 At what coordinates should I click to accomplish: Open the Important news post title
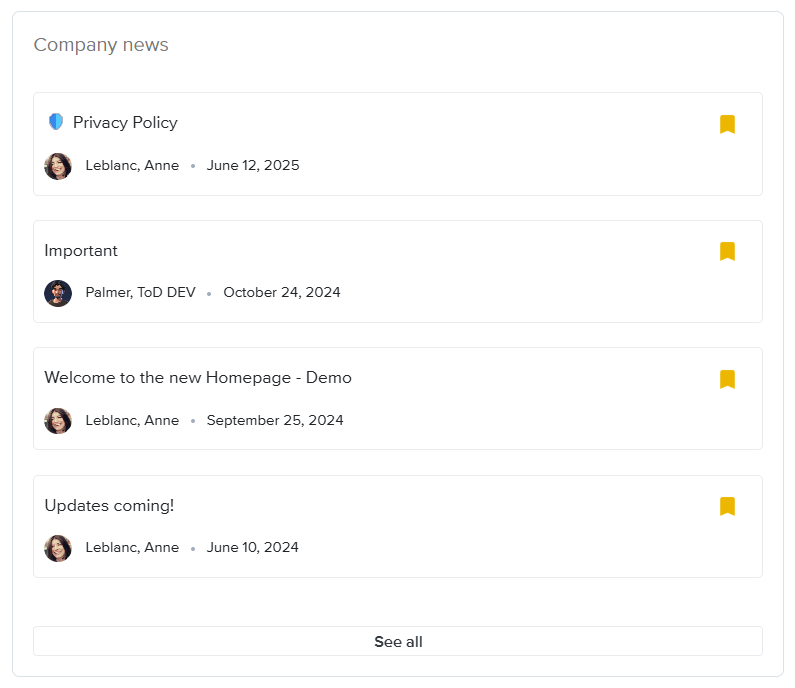[81, 251]
